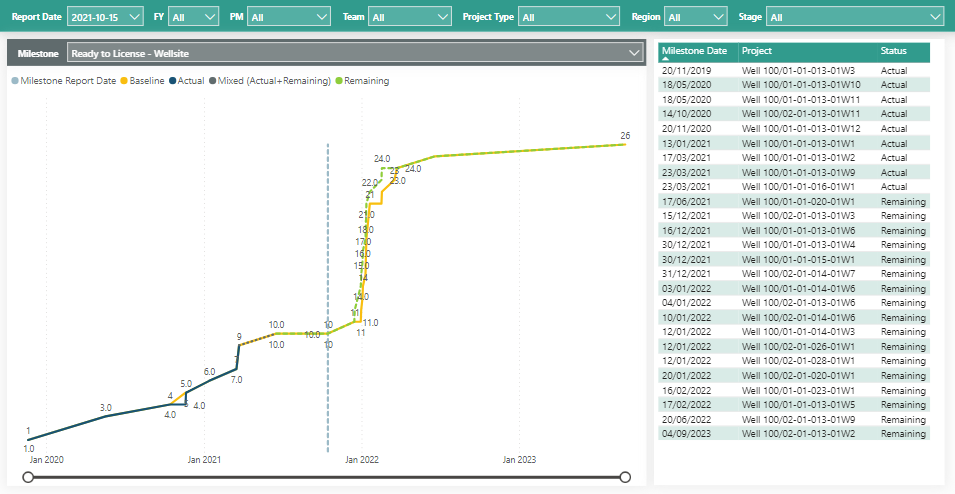Click the left handle of date range slider

tap(28, 477)
